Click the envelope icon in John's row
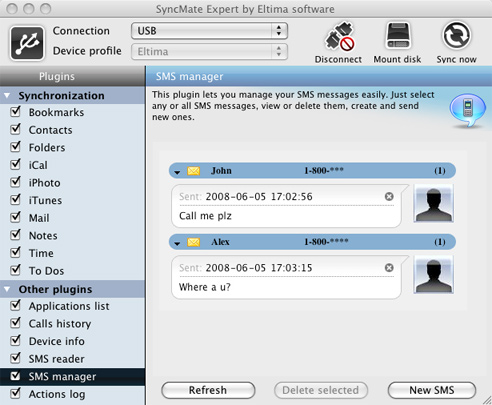 coord(193,171)
